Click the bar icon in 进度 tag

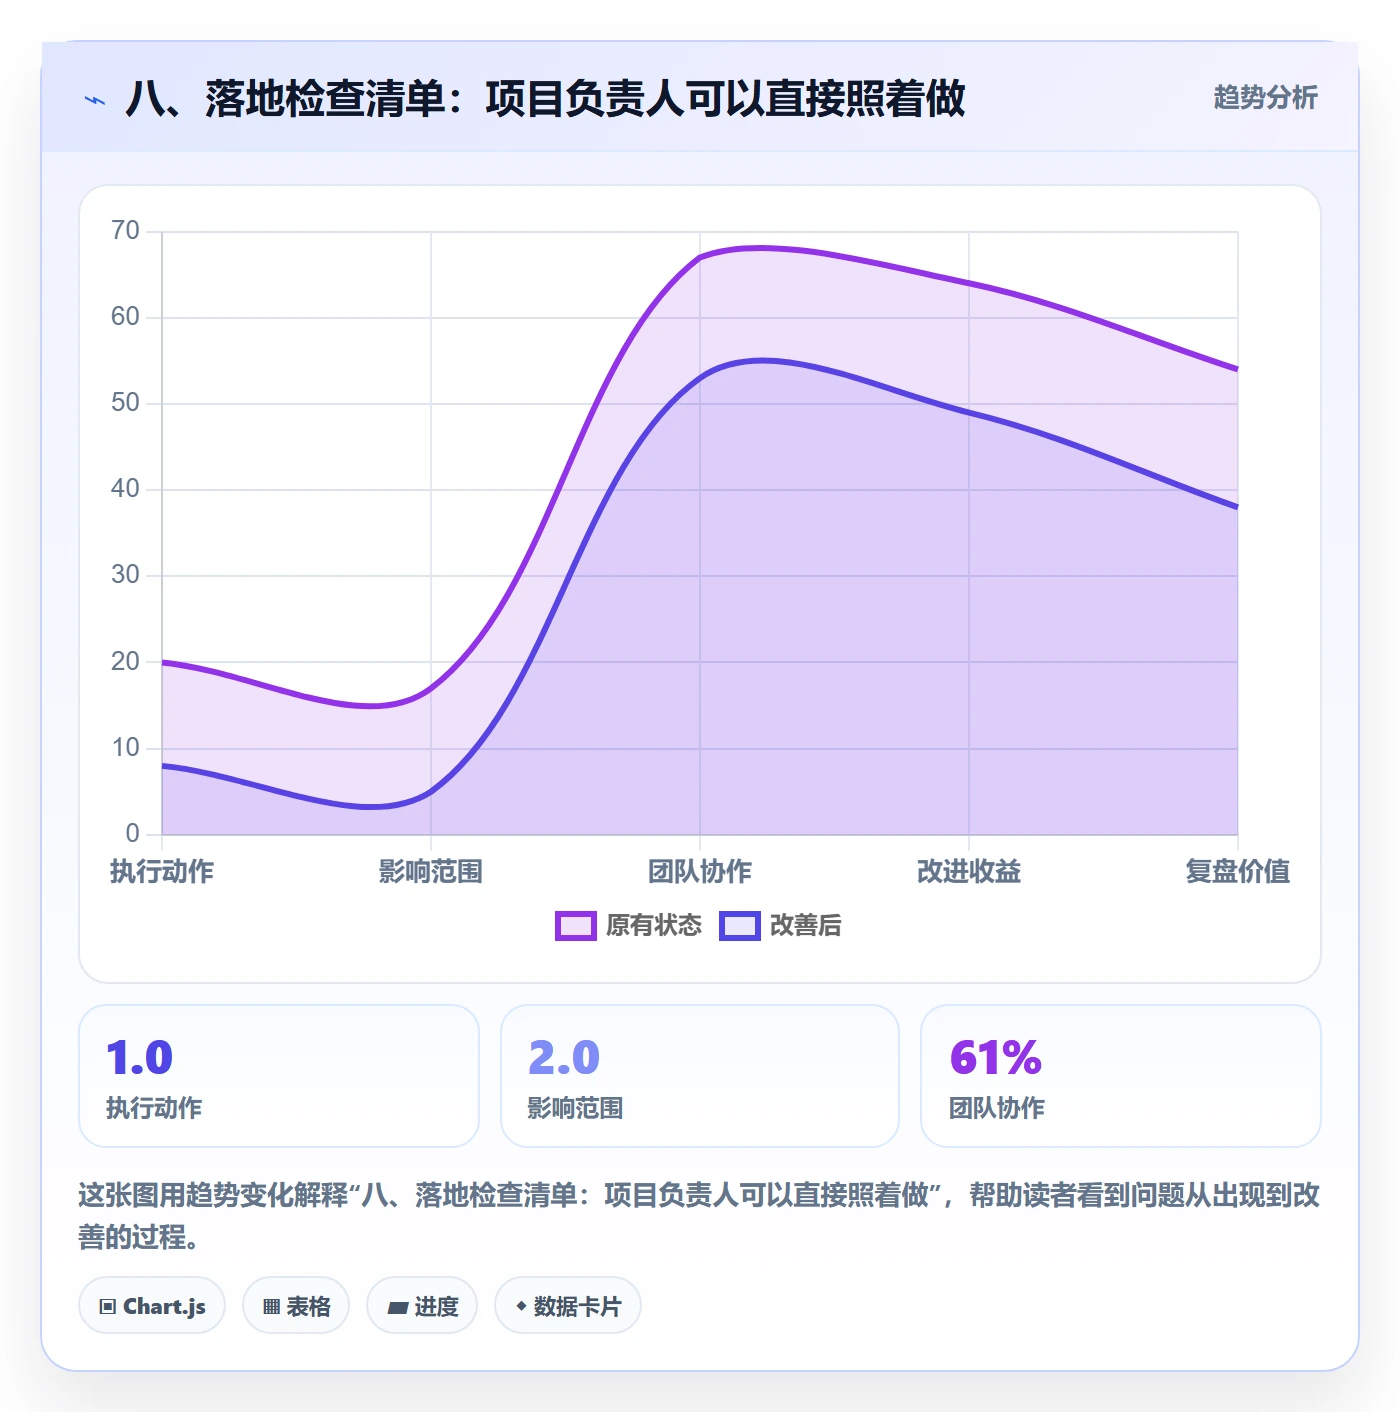point(398,1307)
